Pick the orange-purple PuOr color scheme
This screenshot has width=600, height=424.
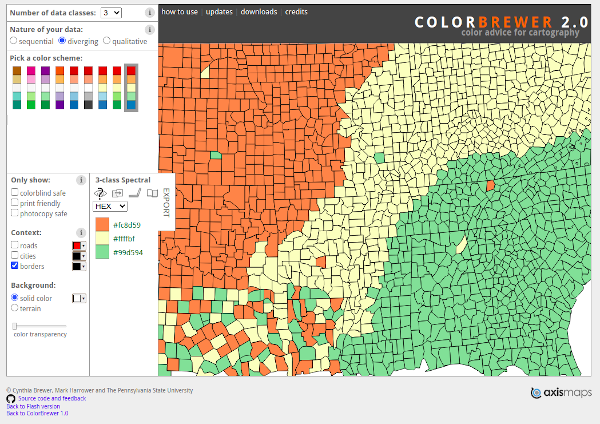[60, 88]
